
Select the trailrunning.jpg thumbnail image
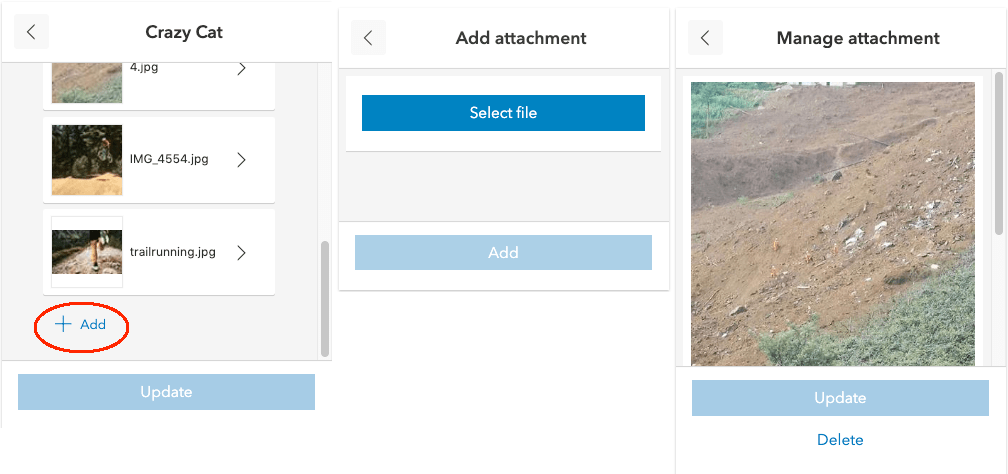coord(87,252)
